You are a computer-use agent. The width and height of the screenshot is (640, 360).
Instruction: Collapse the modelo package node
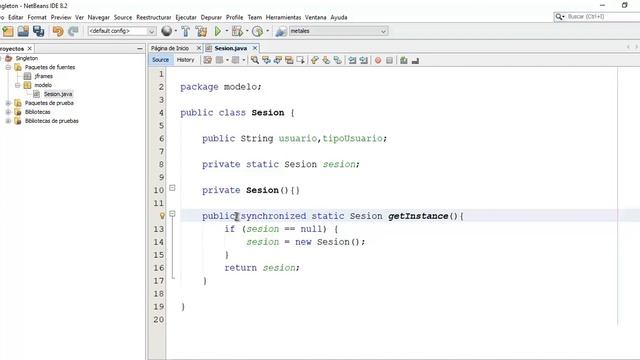[17, 85]
